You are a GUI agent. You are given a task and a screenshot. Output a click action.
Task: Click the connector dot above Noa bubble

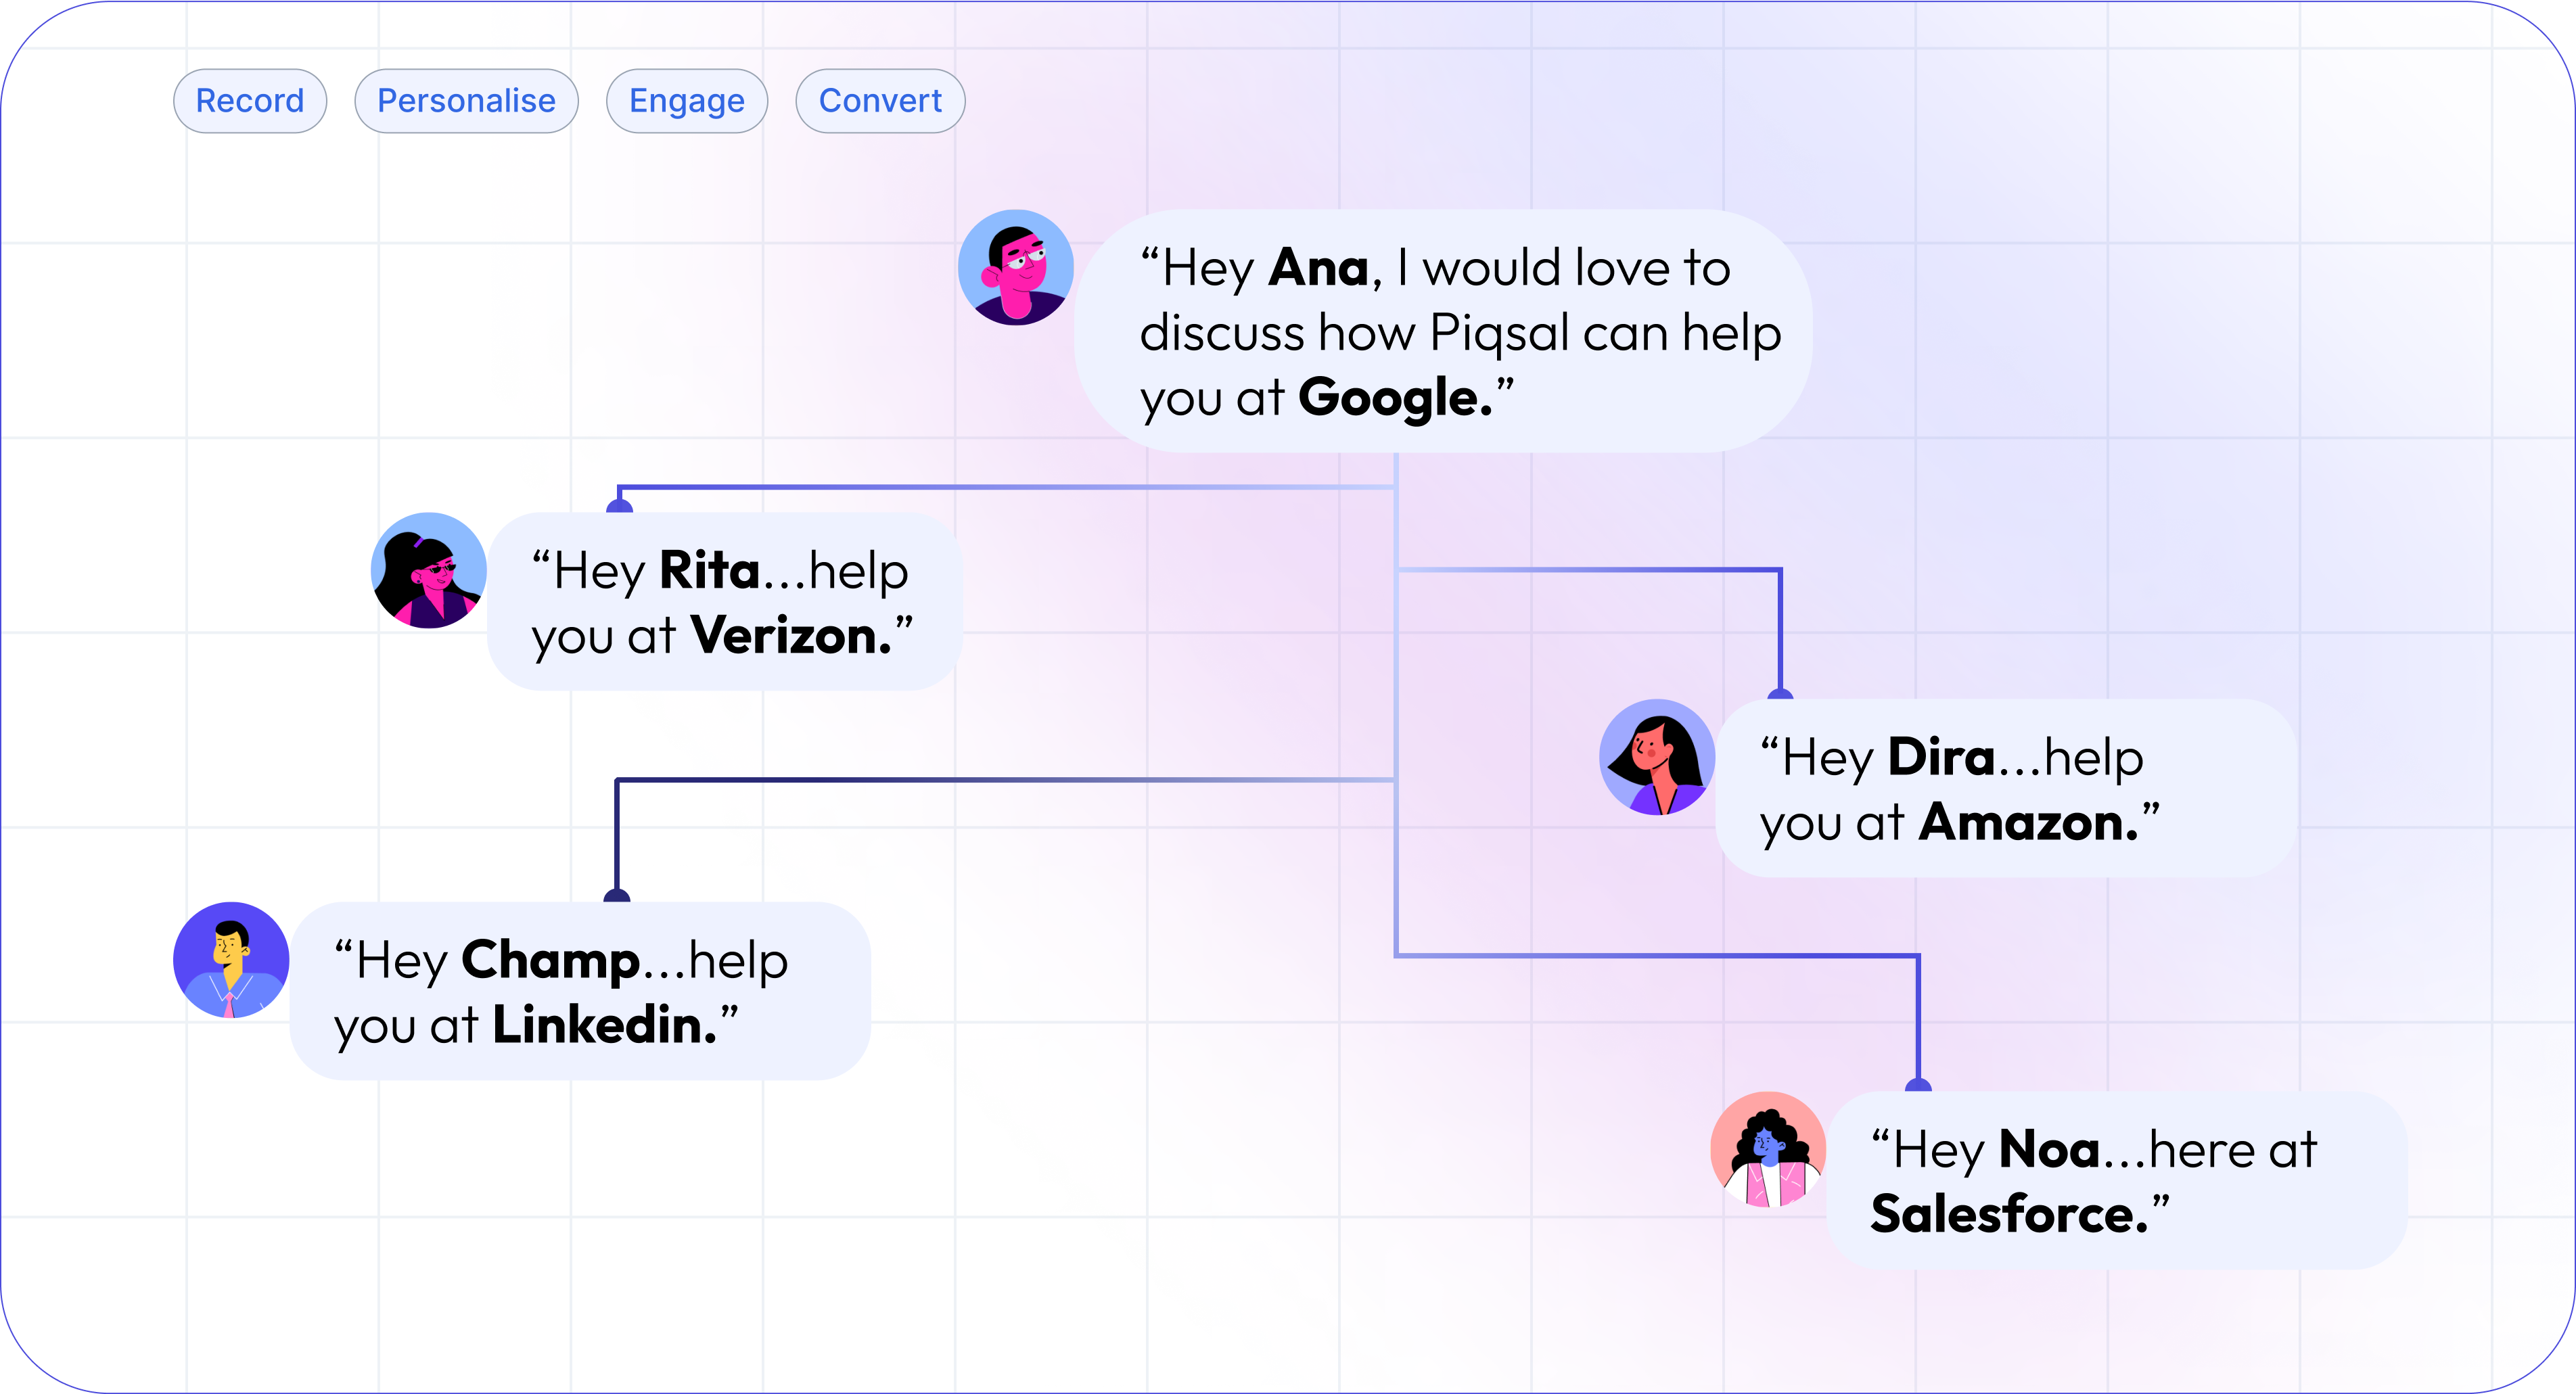point(1918,1085)
